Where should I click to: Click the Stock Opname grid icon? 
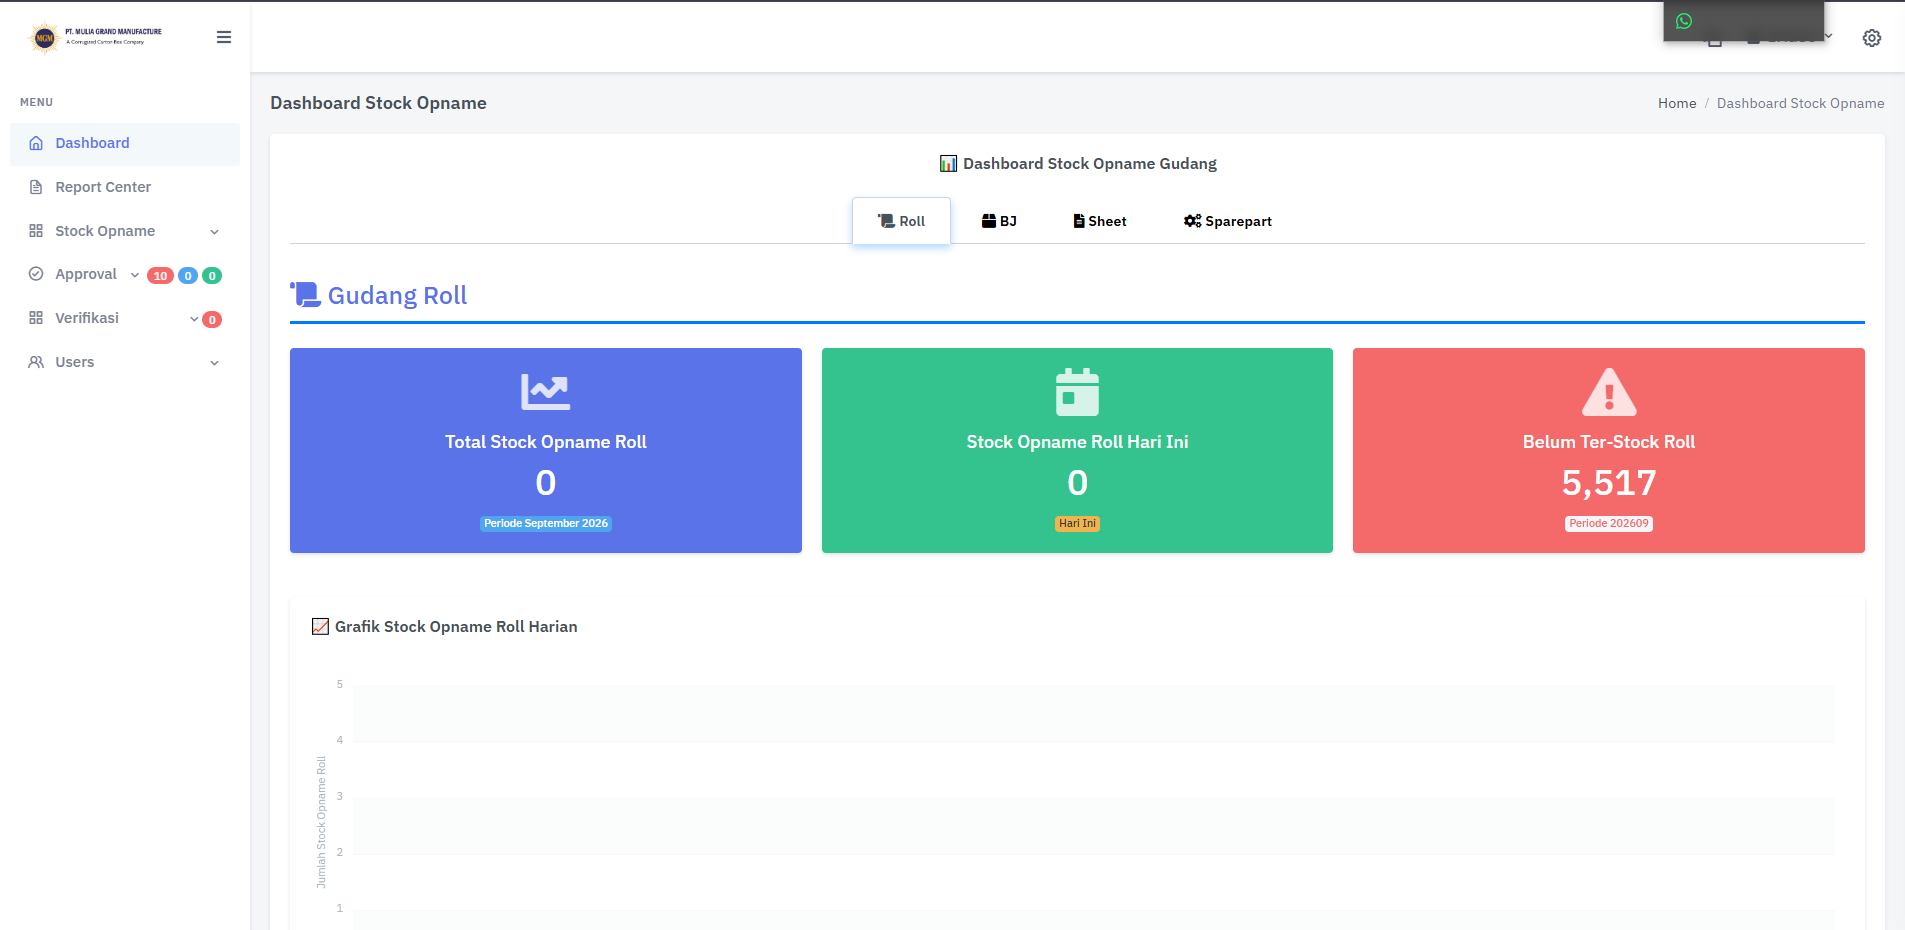(36, 231)
